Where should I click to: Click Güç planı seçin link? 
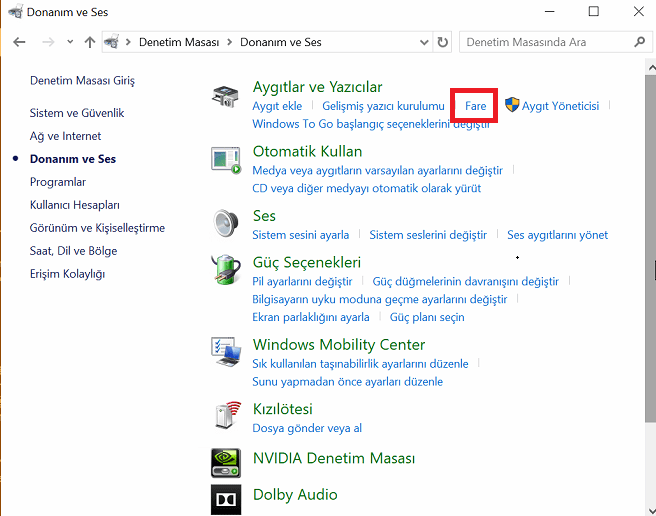pyautogui.click(x=427, y=318)
